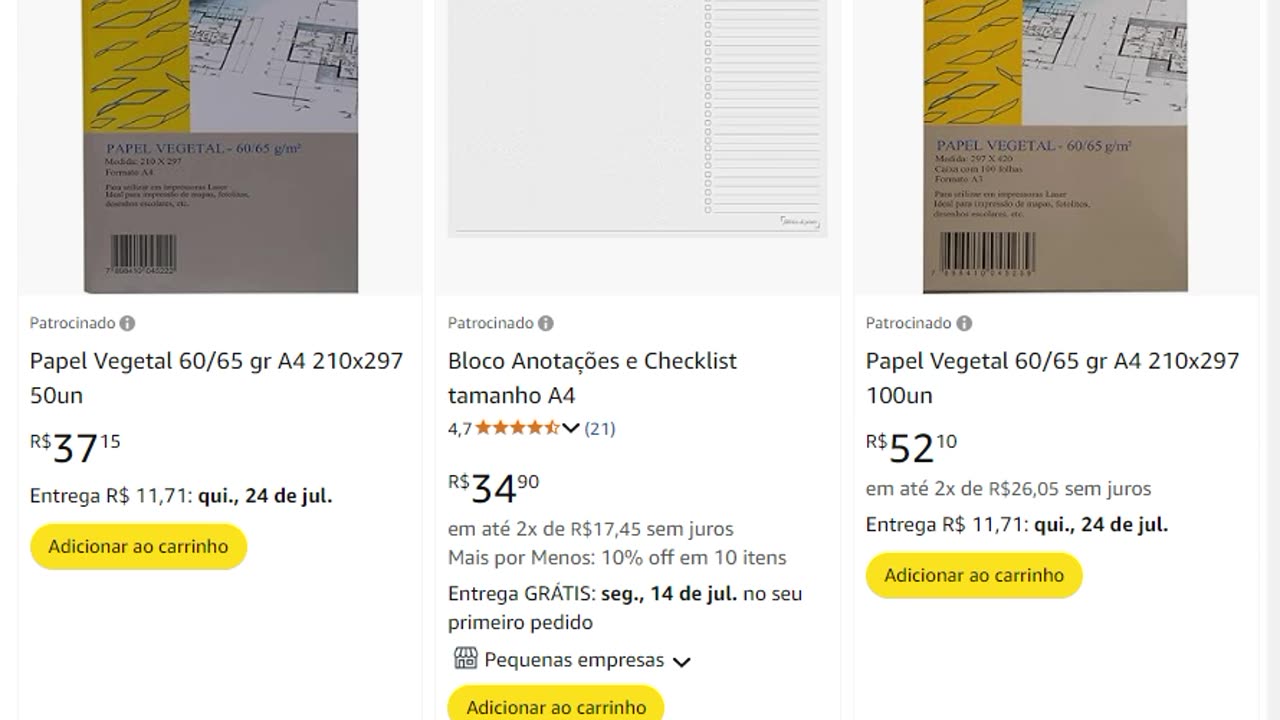The width and height of the screenshot is (1280, 720).
Task: Add Papel Vegetal 100un to cart
Action: tap(974, 576)
